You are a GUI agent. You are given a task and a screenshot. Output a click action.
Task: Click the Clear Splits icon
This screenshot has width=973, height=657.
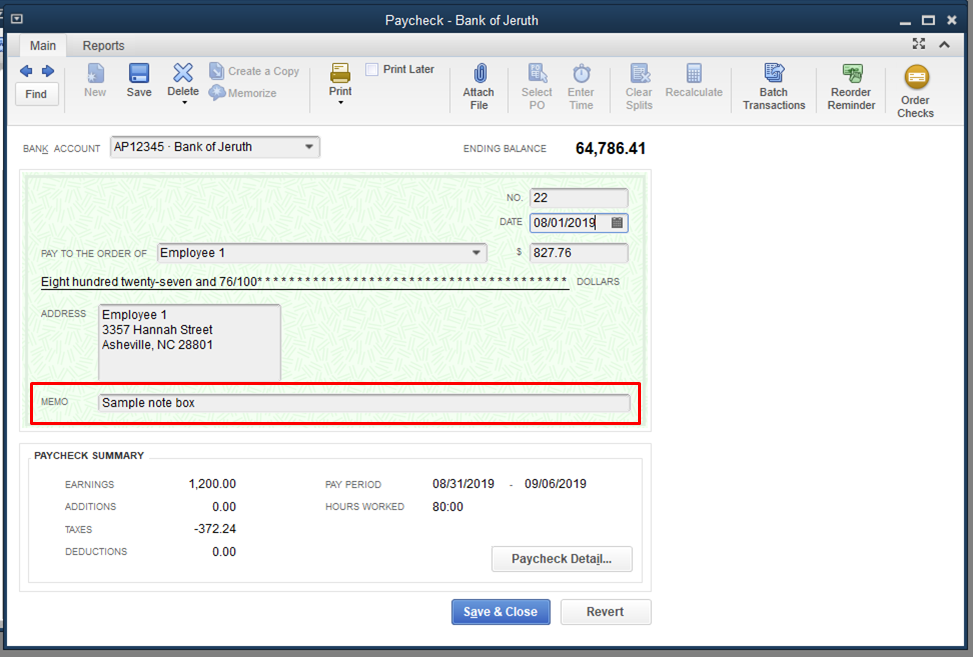coord(639,74)
